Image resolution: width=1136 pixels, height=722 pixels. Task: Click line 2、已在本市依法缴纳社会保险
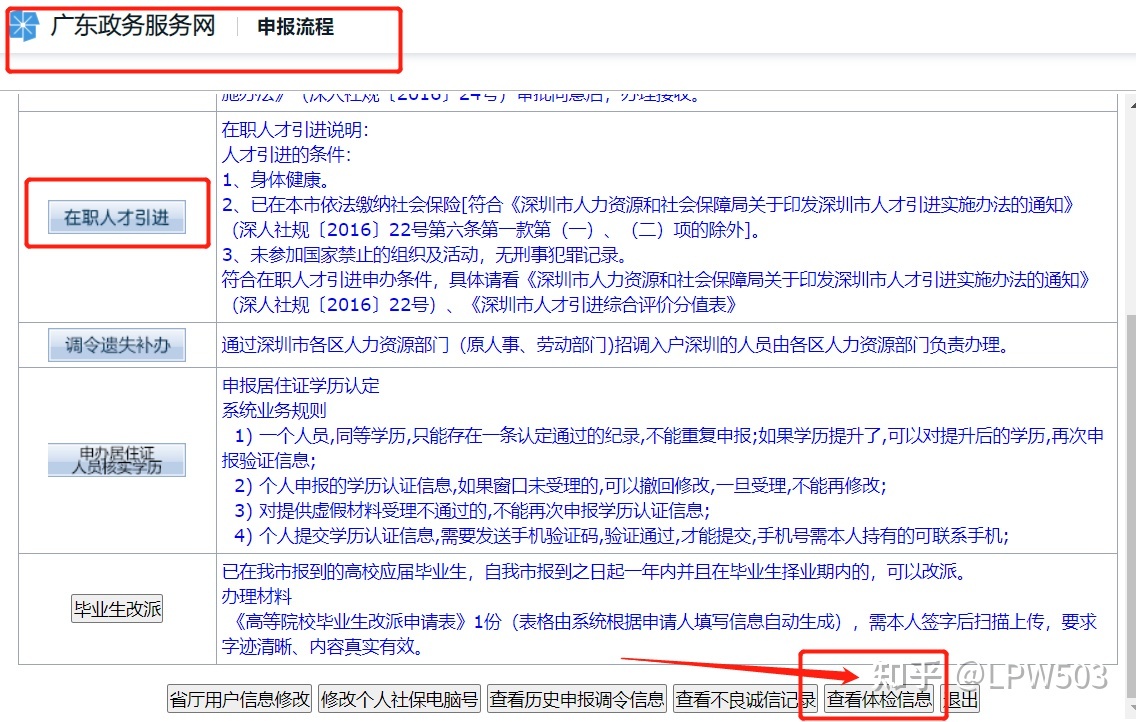pyautogui.click(x=648, y=205)
